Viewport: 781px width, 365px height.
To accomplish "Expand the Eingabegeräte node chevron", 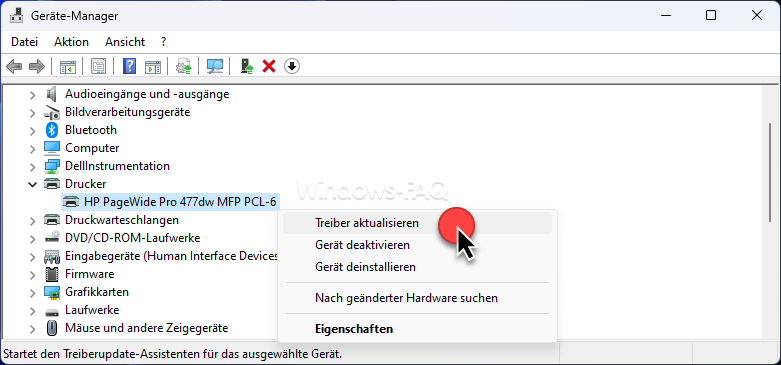I will 32,256.
